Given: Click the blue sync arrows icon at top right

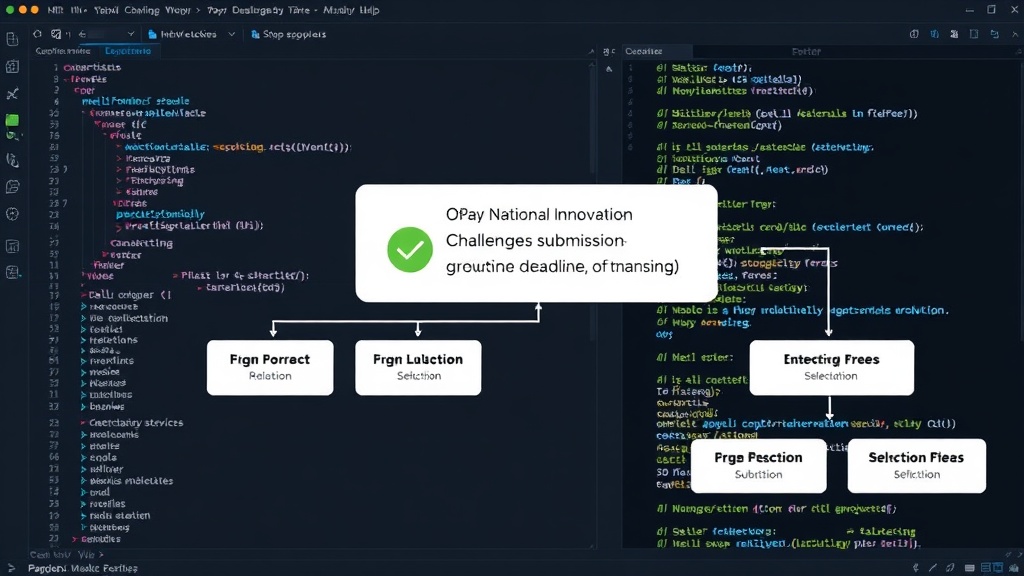Looking at the screenshot, I should (995, 34).
